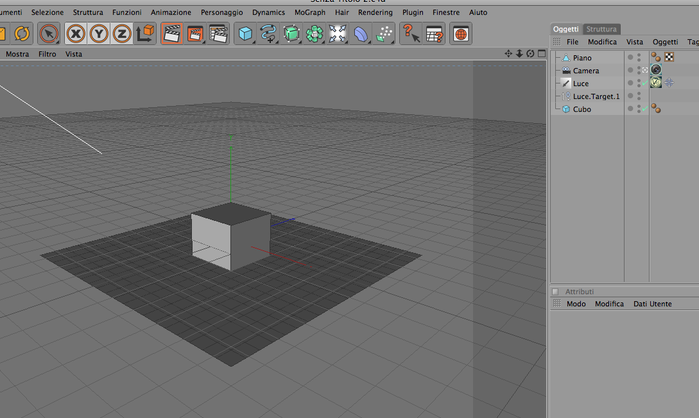Image resolution: width=699 pixels, height=418 pixels.
Task: Toggle the viewport maximize view icon
Action: (542, 53)
